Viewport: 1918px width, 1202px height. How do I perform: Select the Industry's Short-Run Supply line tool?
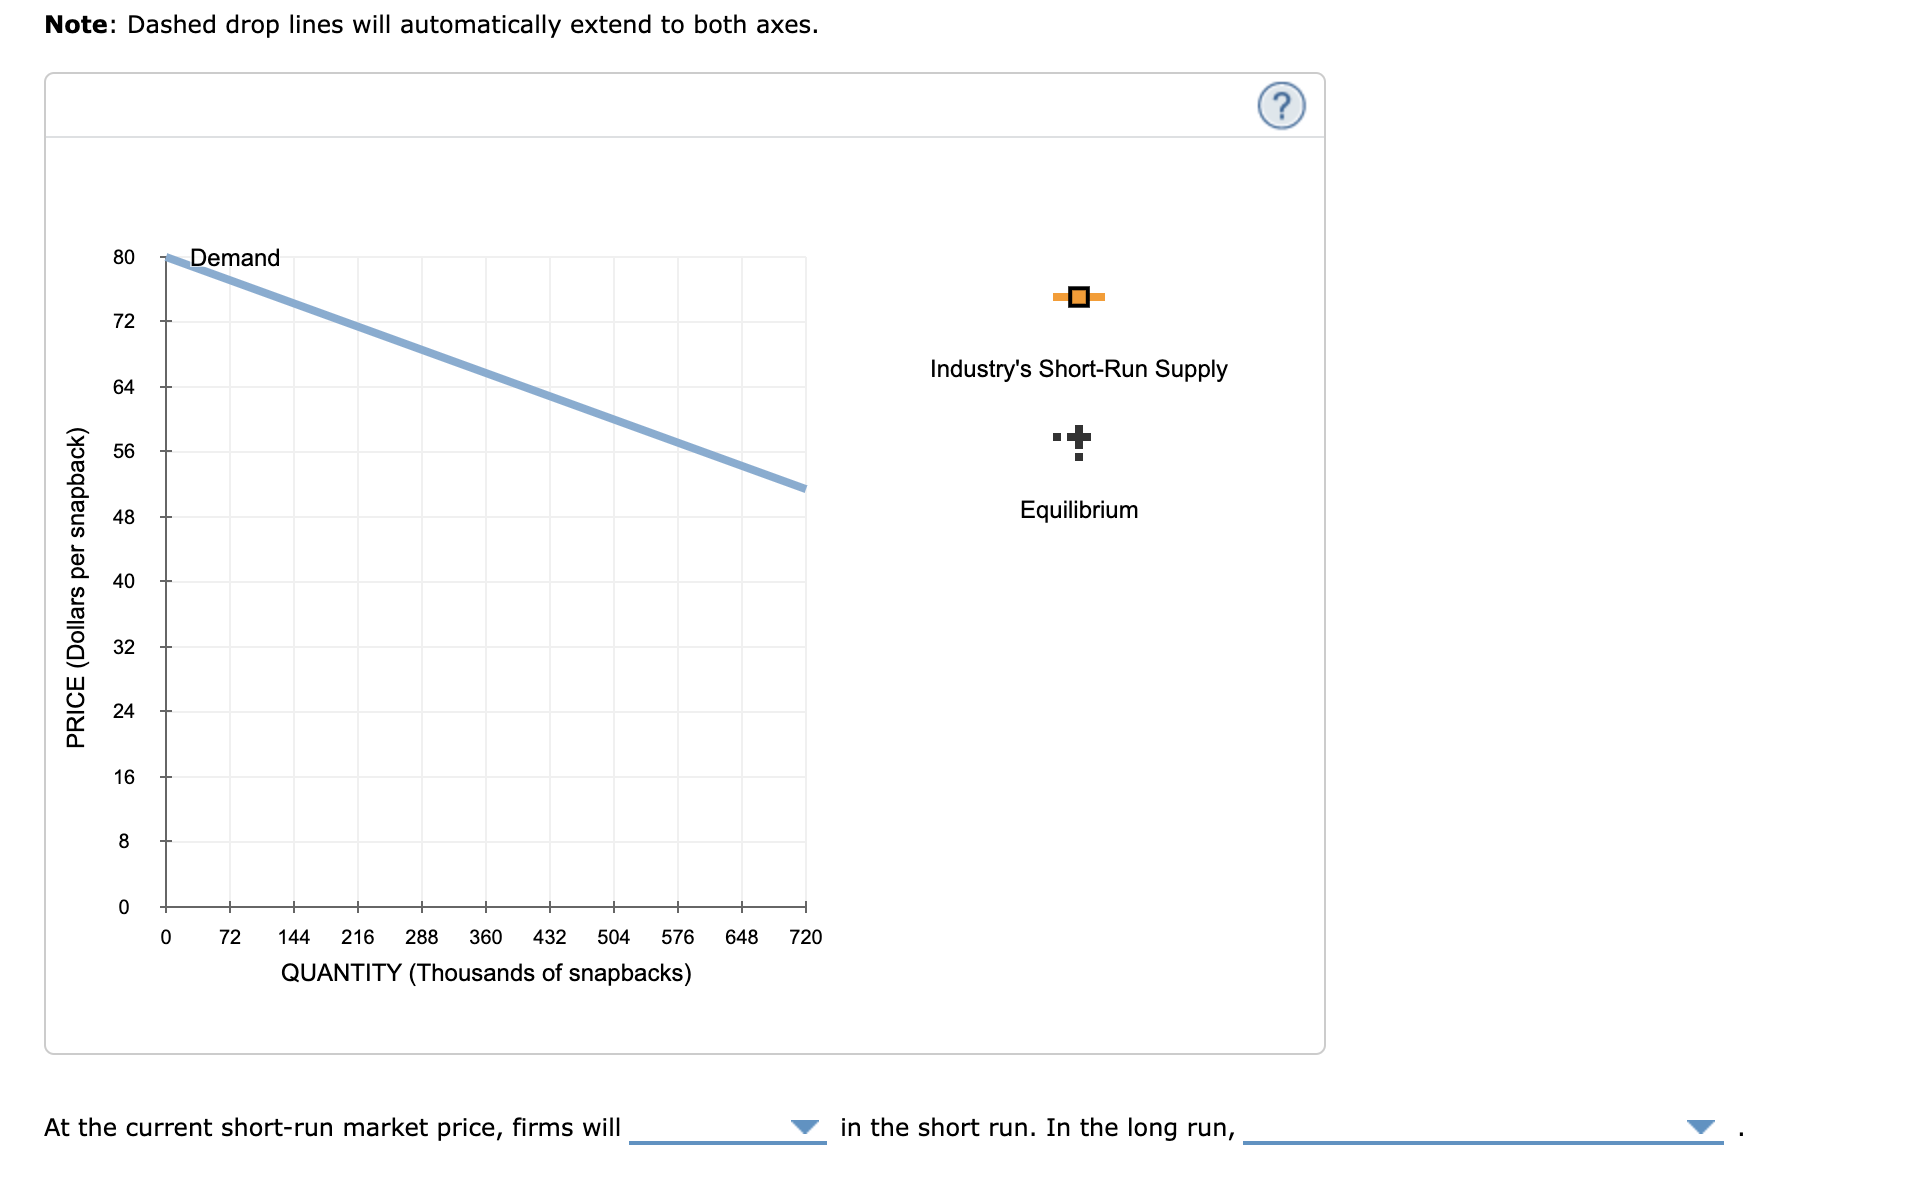pyautogui.click(x=1077, y=297)
